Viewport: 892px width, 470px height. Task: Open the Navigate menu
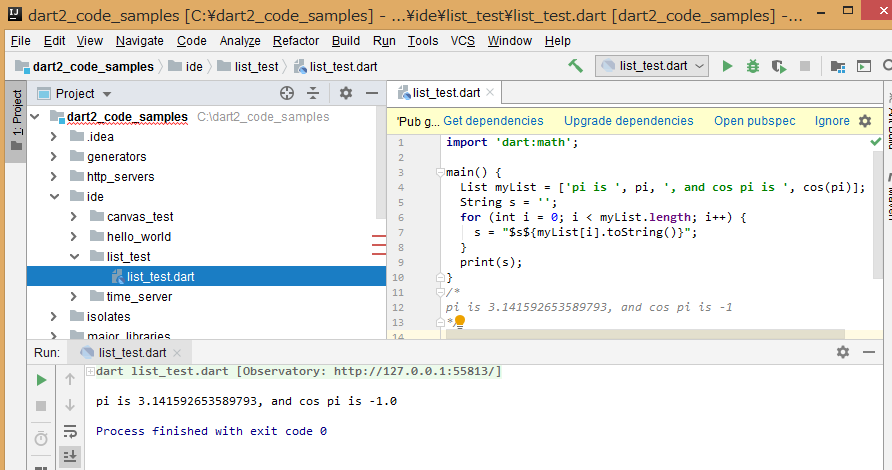coord(139,41)
